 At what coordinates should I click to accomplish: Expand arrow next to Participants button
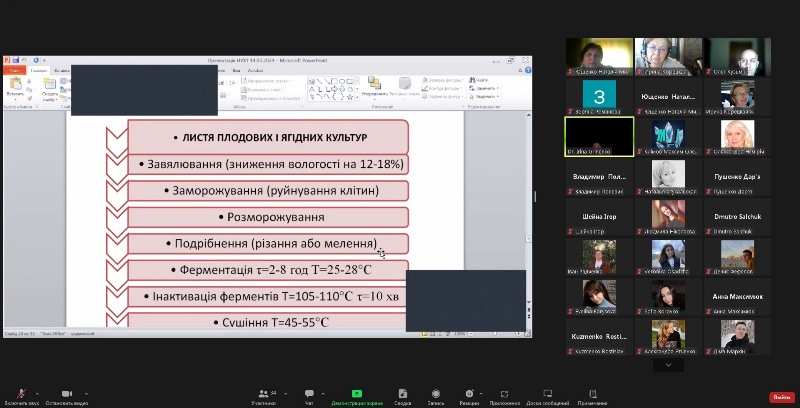click(x=285, y=394)
